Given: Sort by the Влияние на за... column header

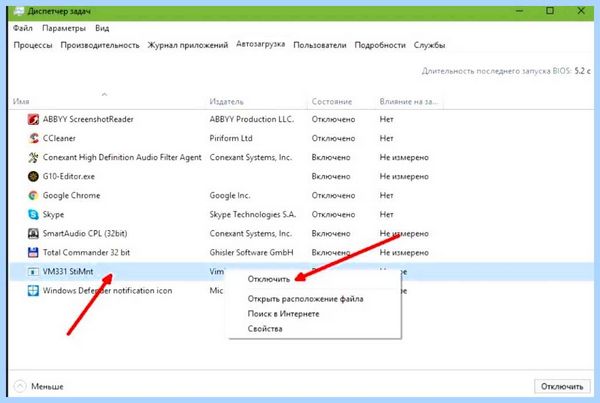Looking at the screenshot, I should point(409,101).
